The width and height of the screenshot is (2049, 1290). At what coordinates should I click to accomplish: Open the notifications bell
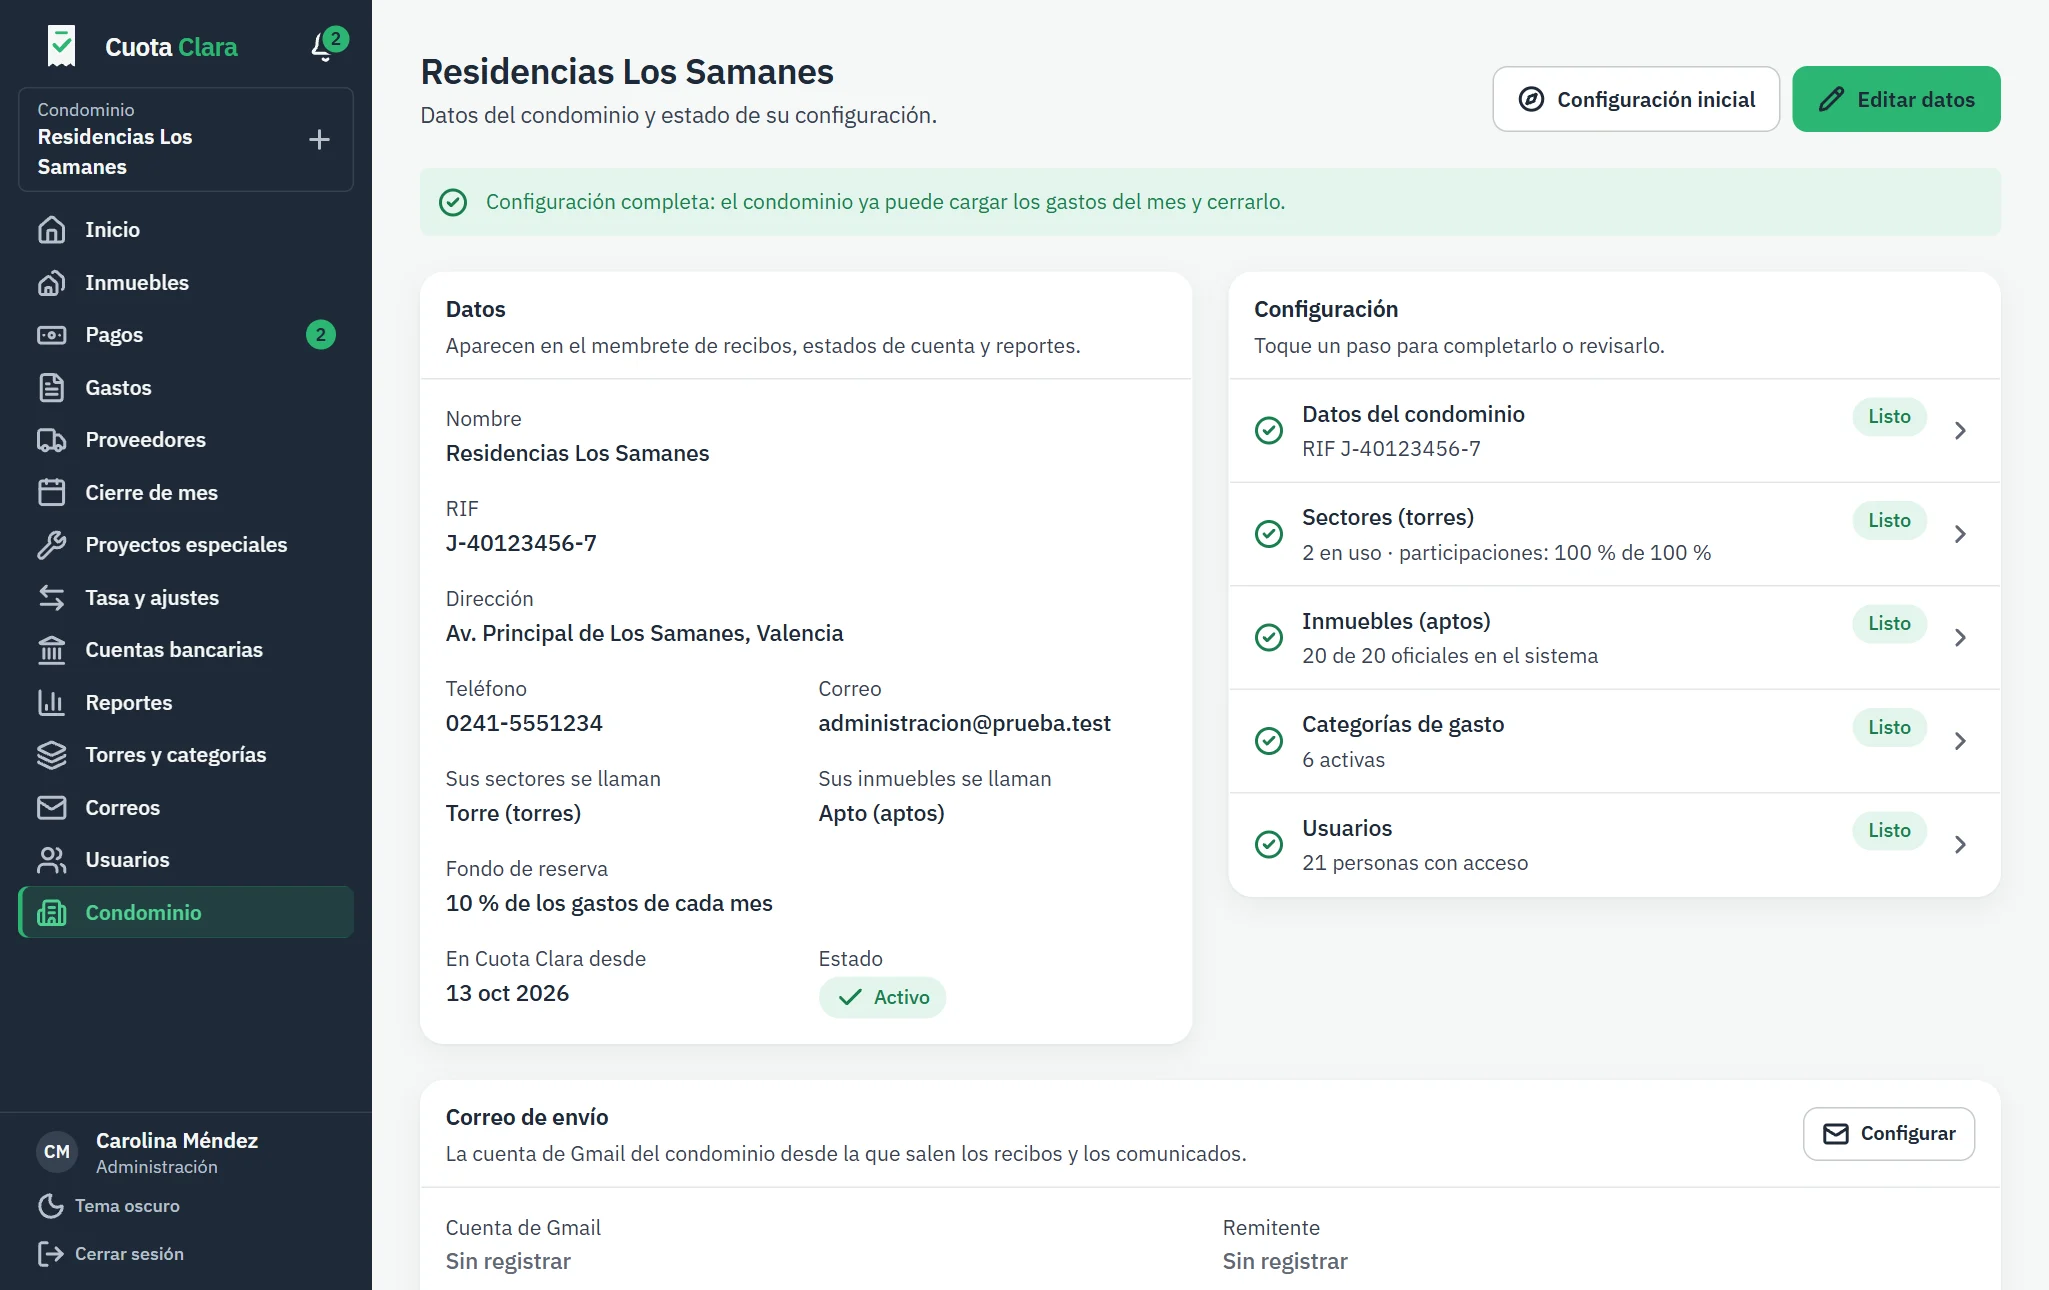[x=325, y=46]
